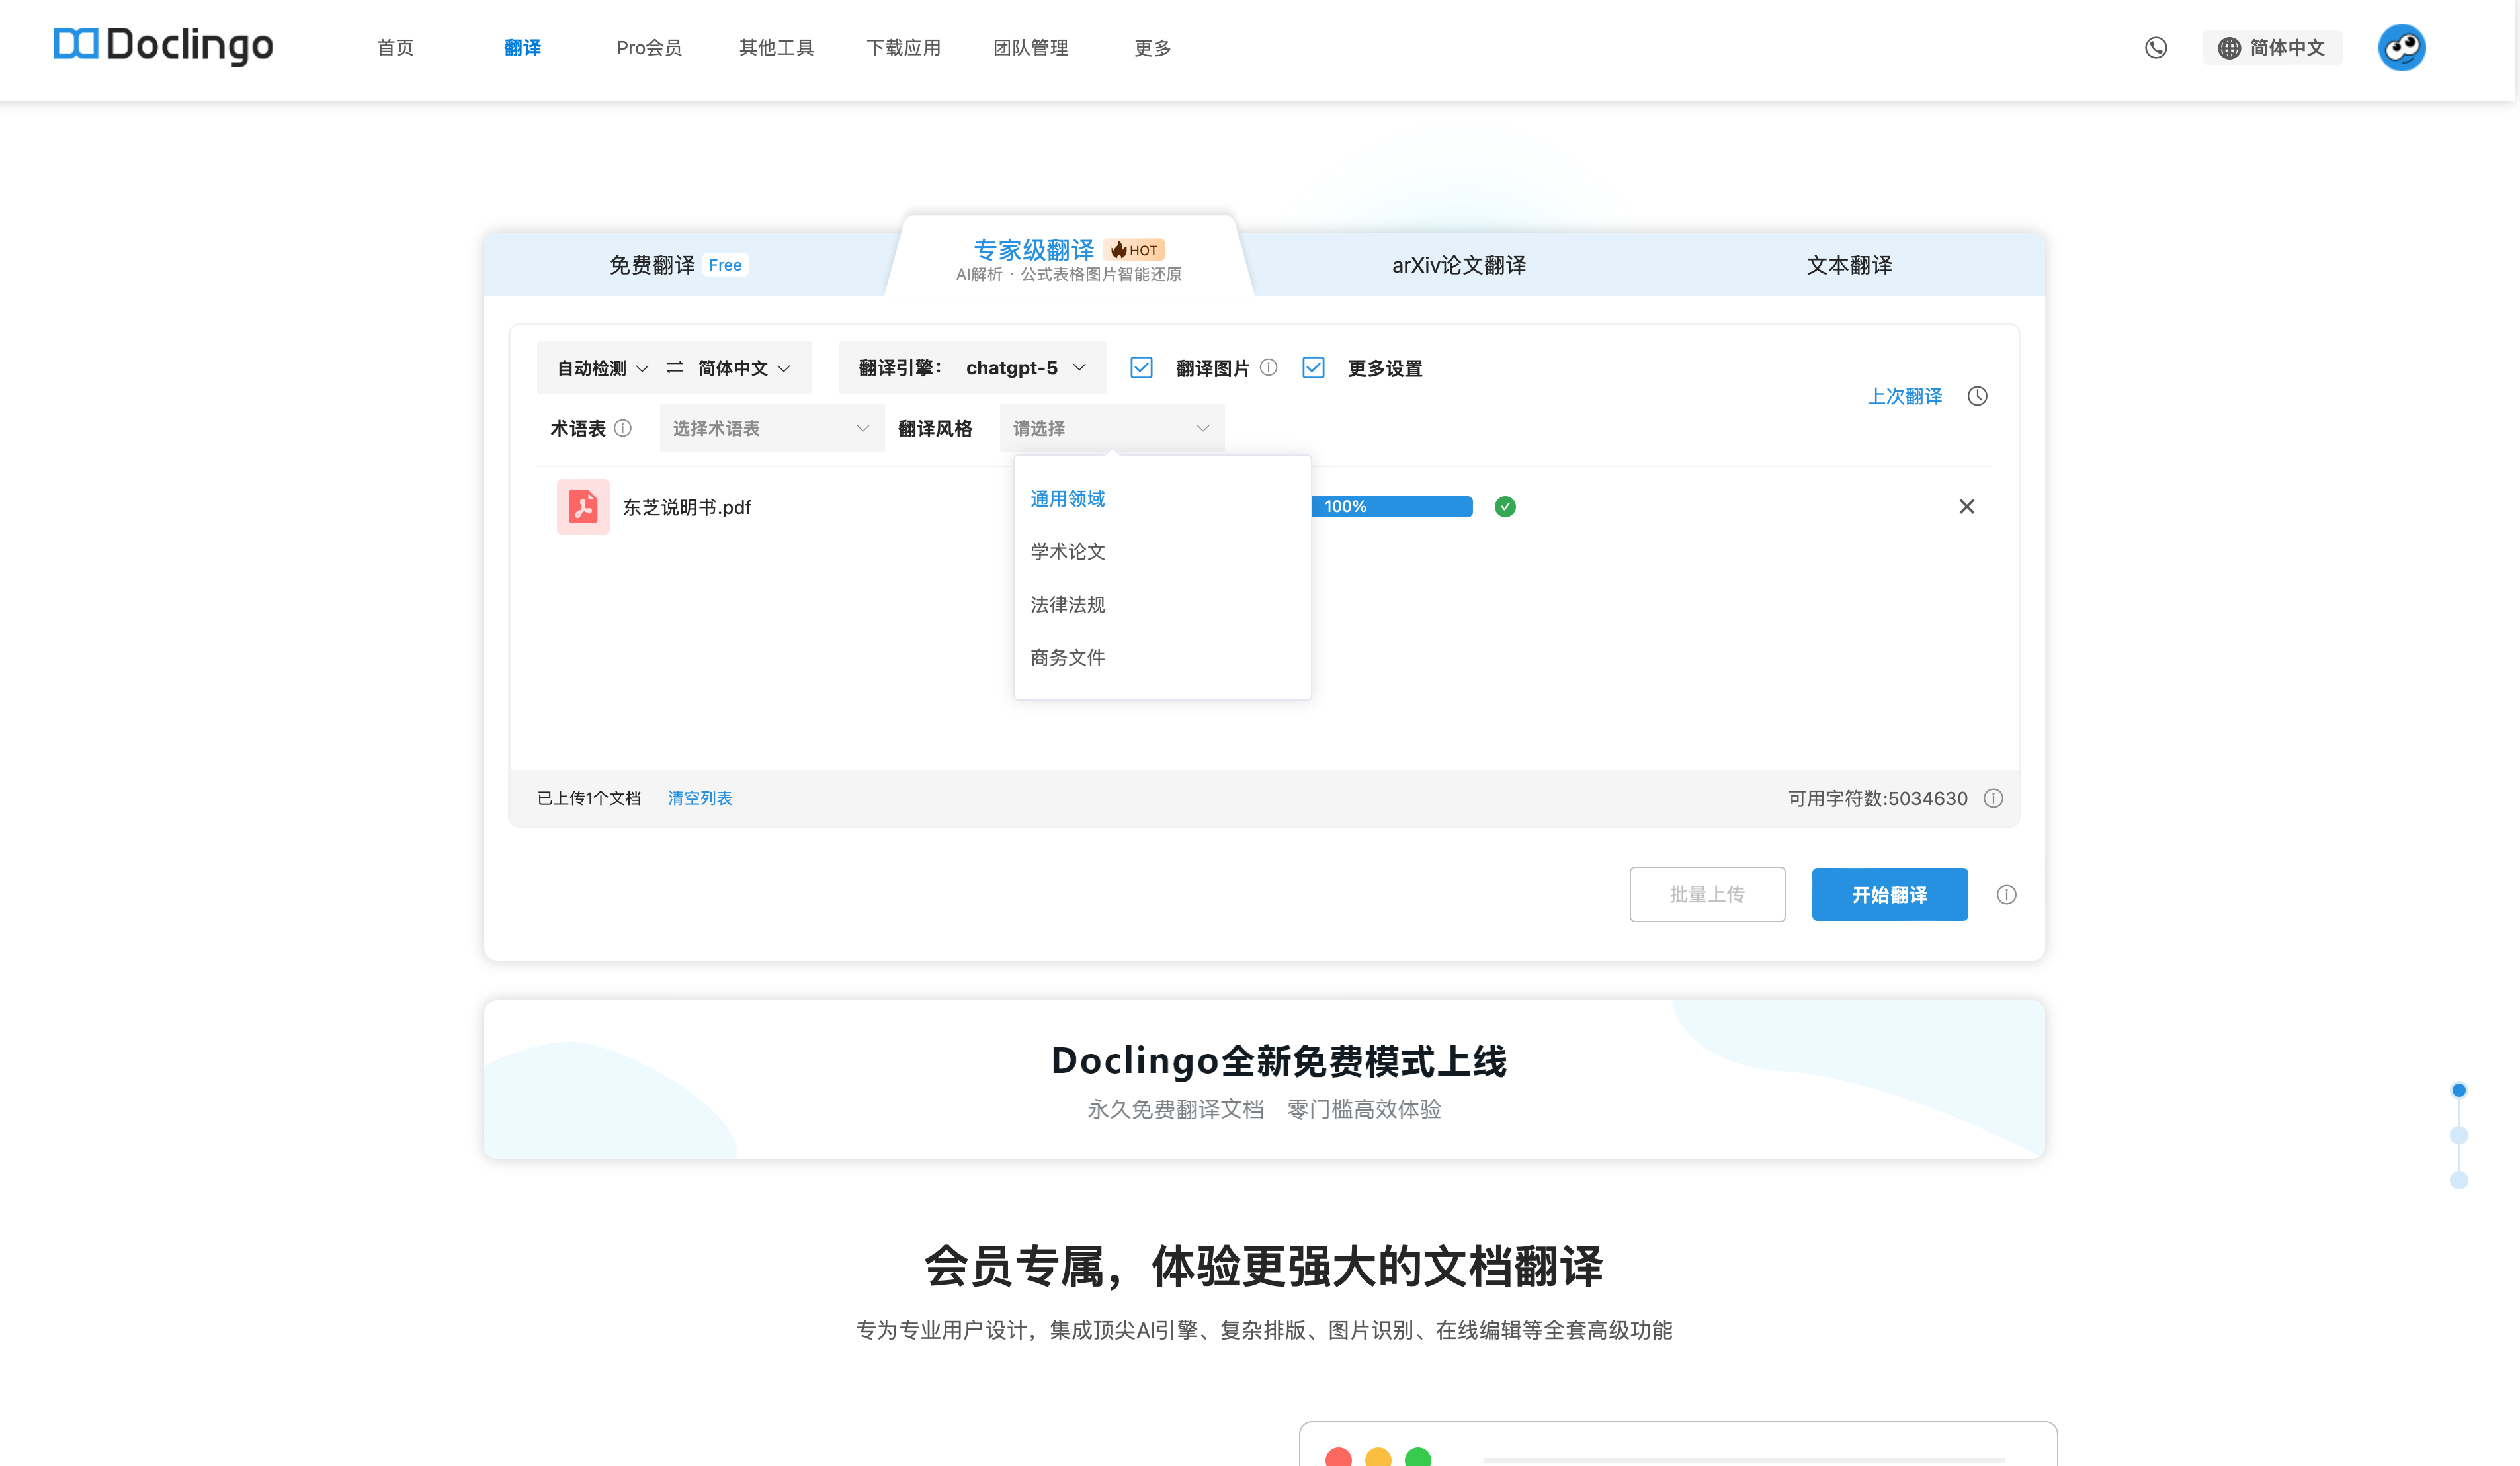This screenshot has width=2520, height=1466.
Task: Click the 清空列表 link
Action: tap(699, 798)
